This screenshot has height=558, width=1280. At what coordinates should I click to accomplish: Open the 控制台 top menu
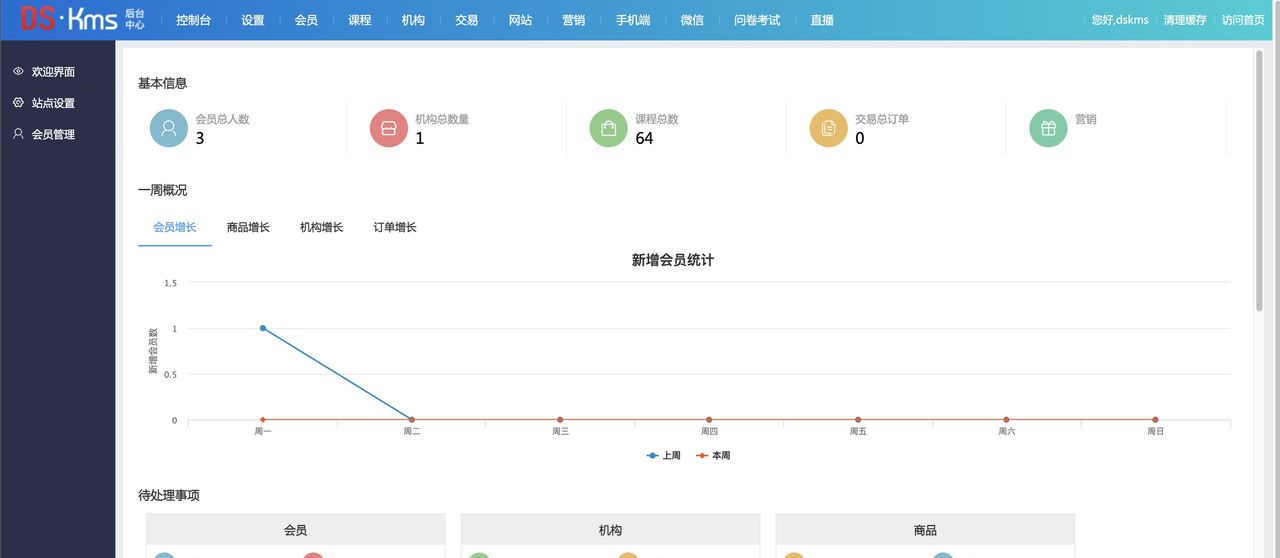[193, 20]
